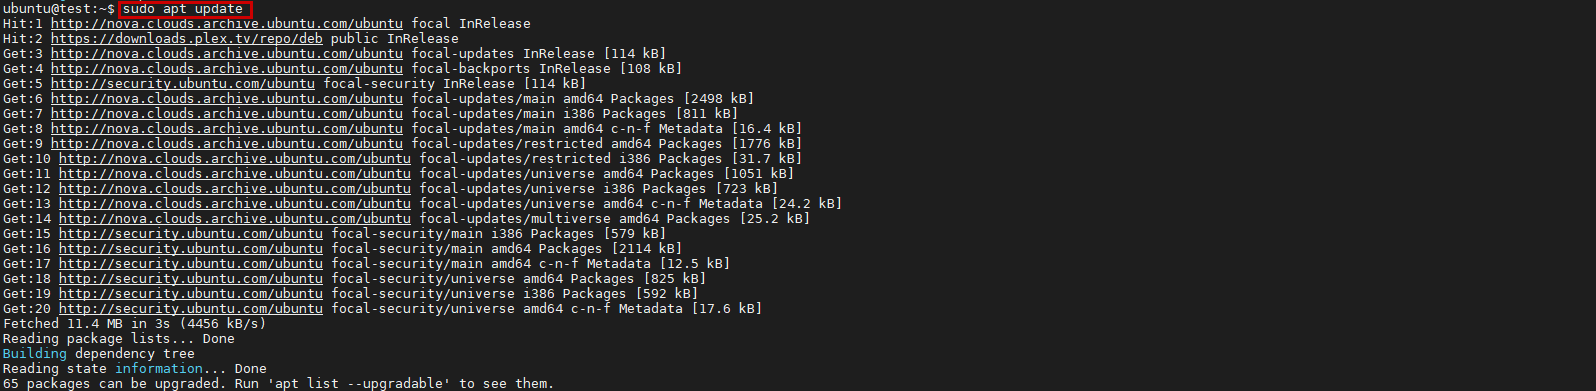Click the '65 packages can be upgraded' line
The height and width of the screenshot is (391, 1596).
pos(279,384)
